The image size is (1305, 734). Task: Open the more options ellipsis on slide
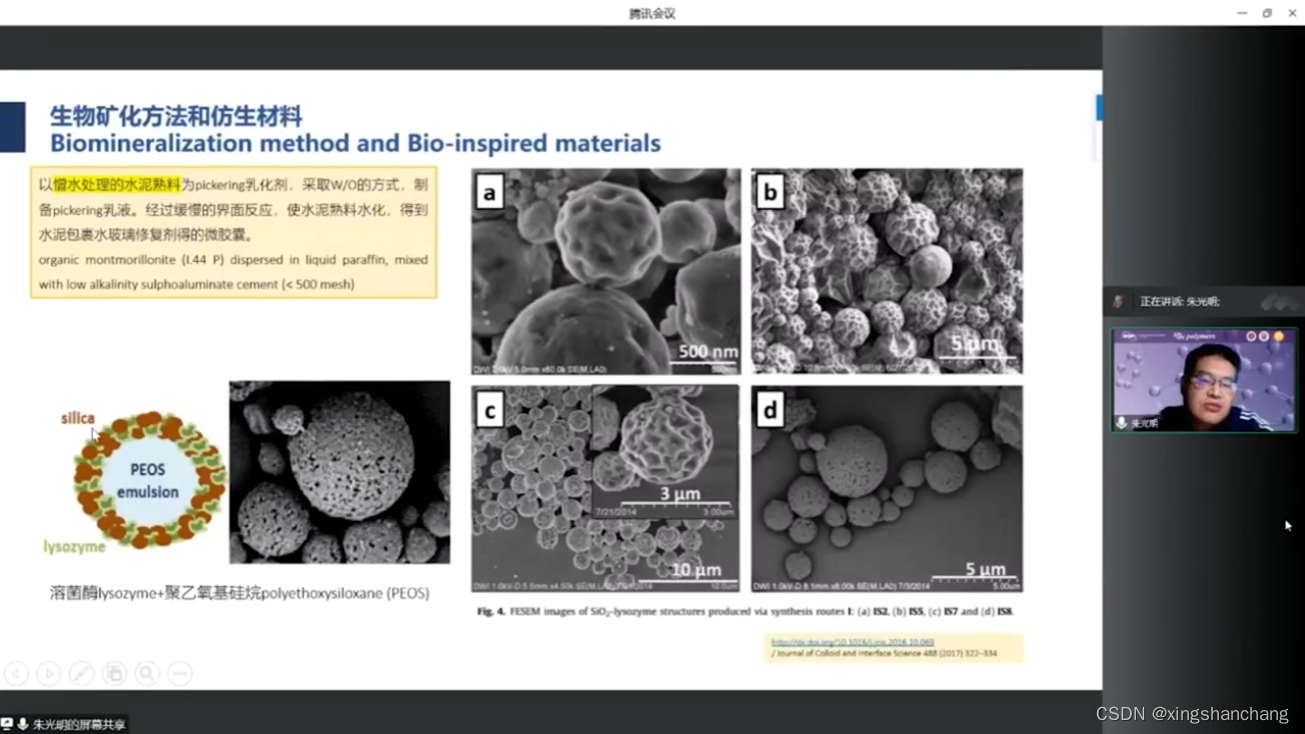[180, 674]
